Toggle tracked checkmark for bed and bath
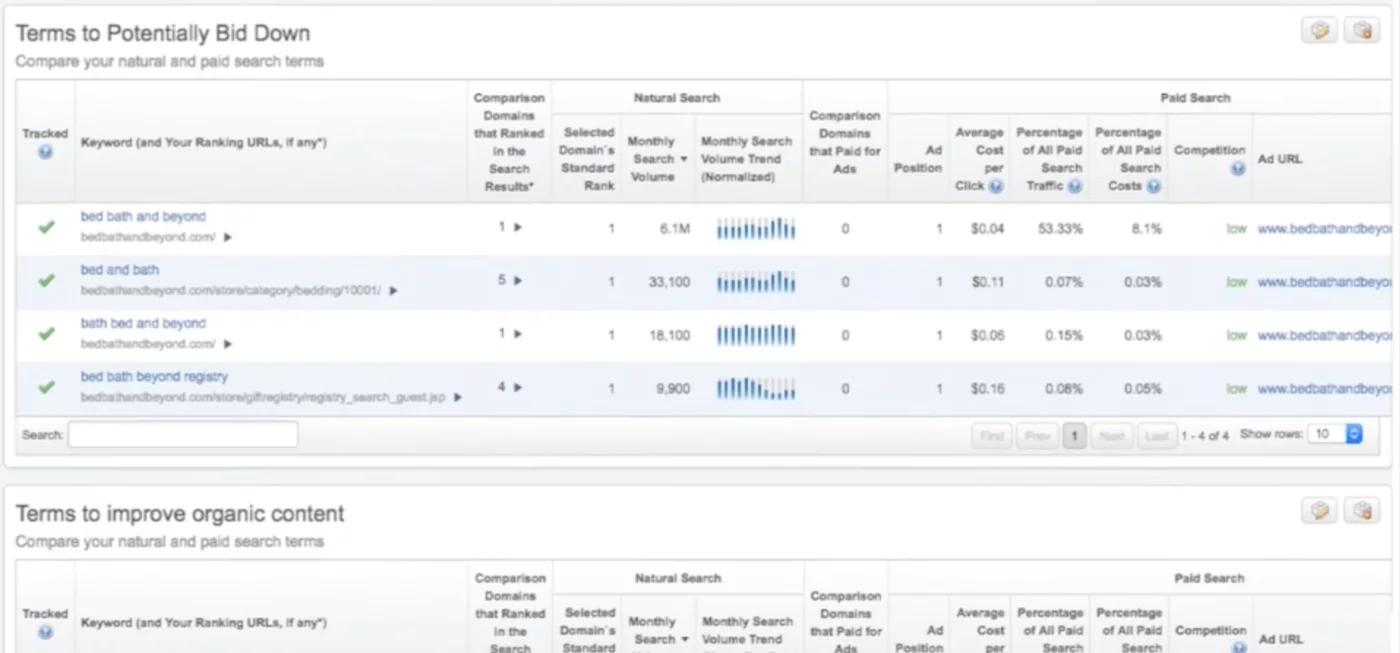Screen dimensions: 1400x653 (46, 281)
